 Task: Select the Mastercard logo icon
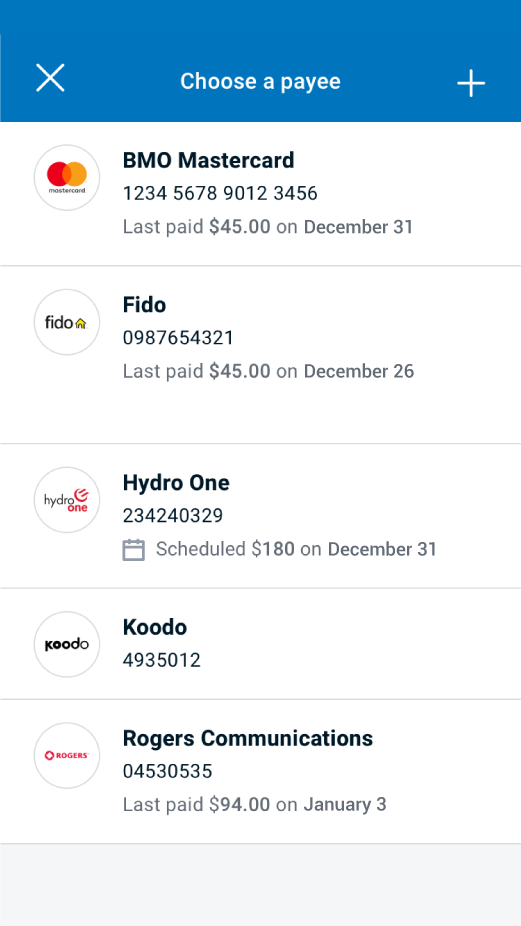(x=67, y=177)
